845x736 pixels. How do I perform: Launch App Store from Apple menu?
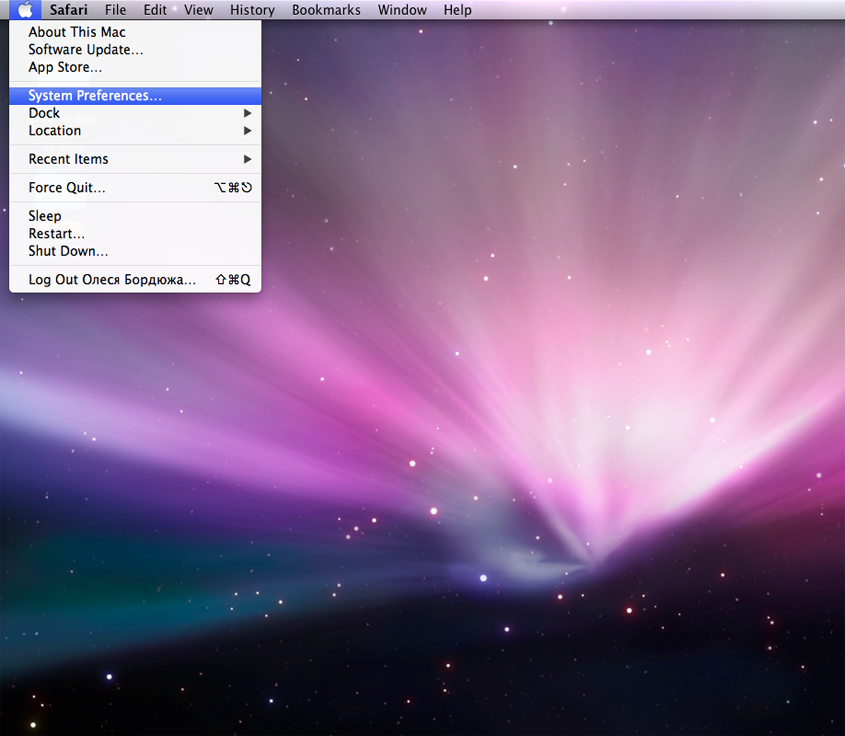(x=65, y=67)
